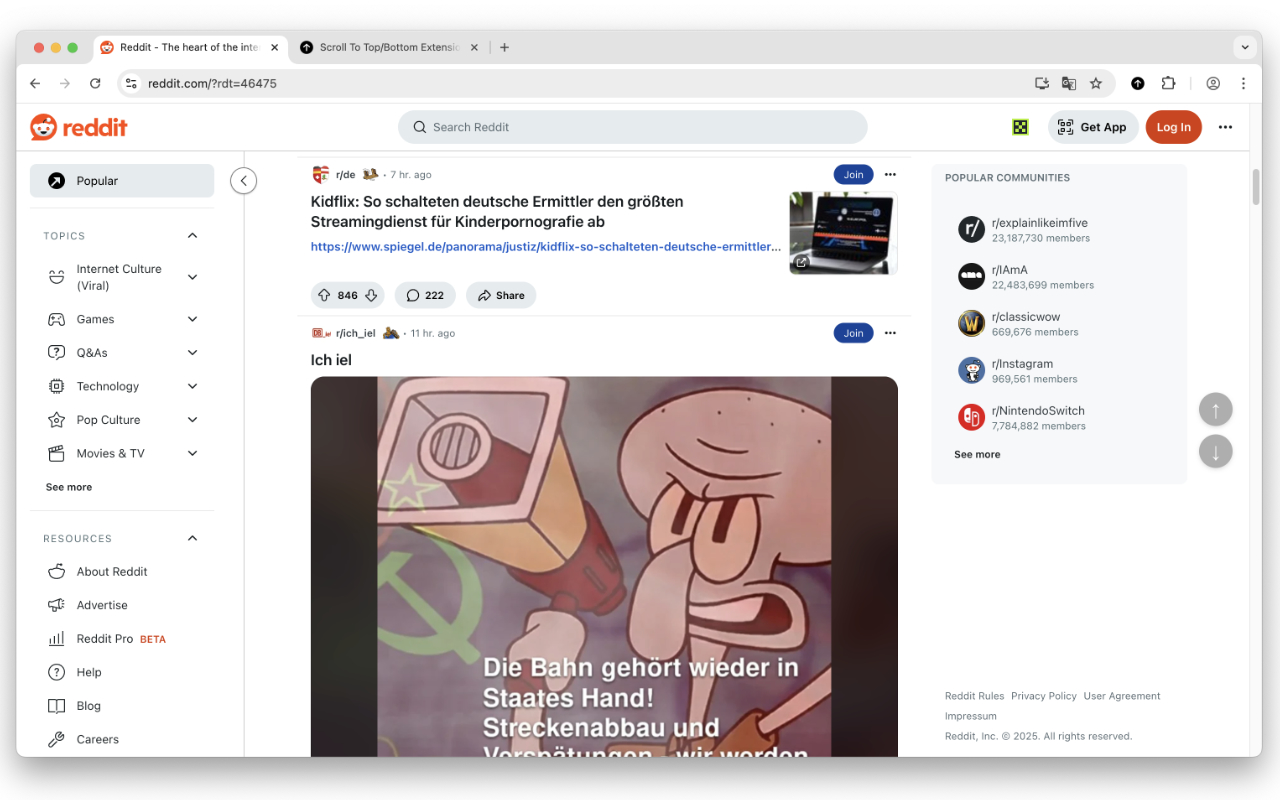The width and height of the screenshot is (1280, 800).
Task: Open the spiegel.de Kidflix article link
Action: click(x=546, y=247)
